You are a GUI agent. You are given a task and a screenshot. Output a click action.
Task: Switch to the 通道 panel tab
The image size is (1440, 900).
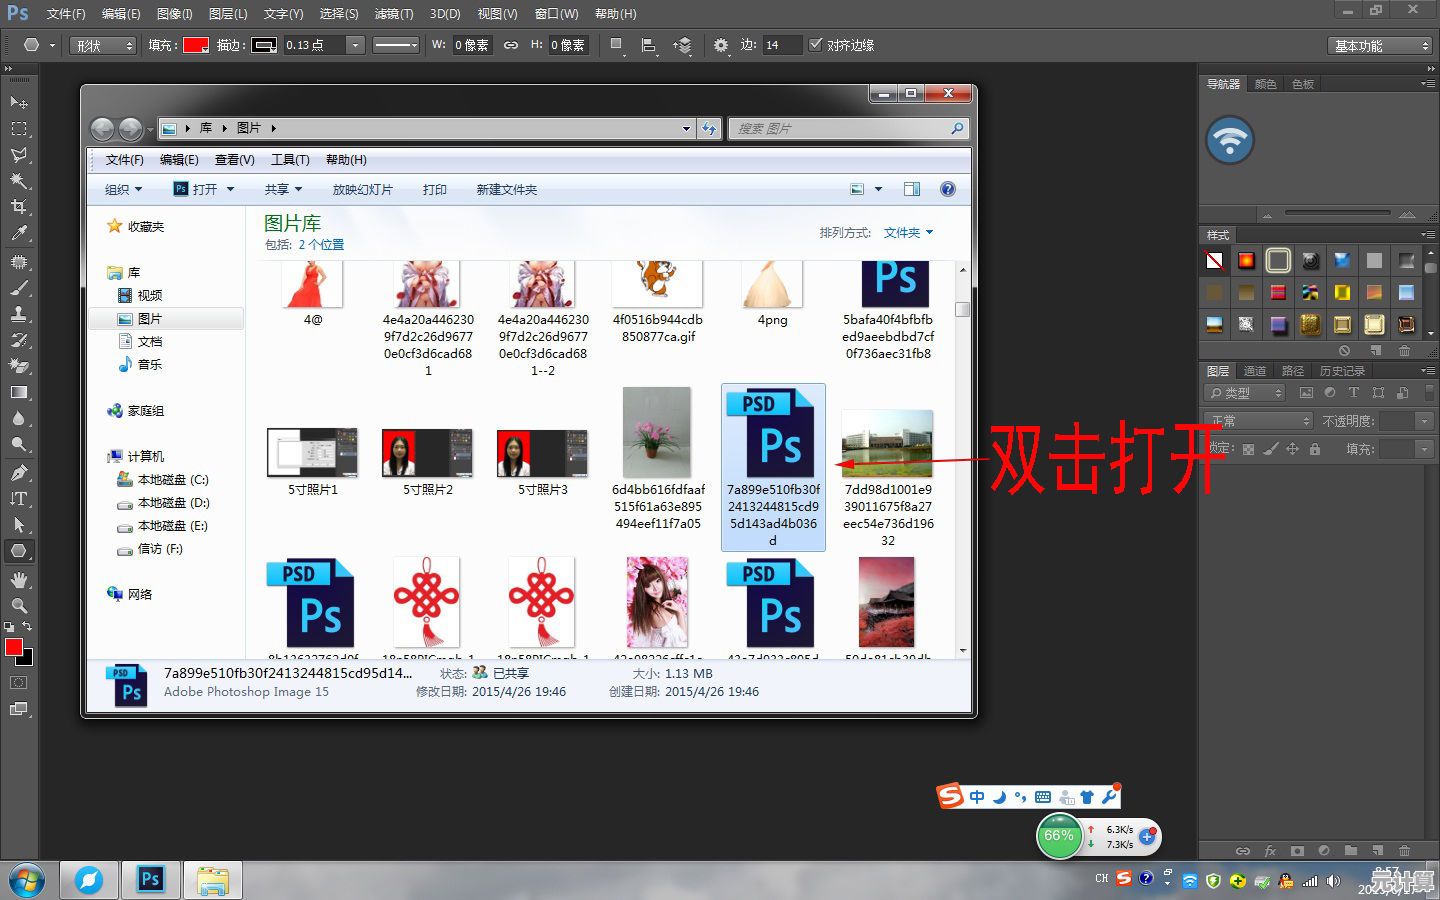point(1256,370)
